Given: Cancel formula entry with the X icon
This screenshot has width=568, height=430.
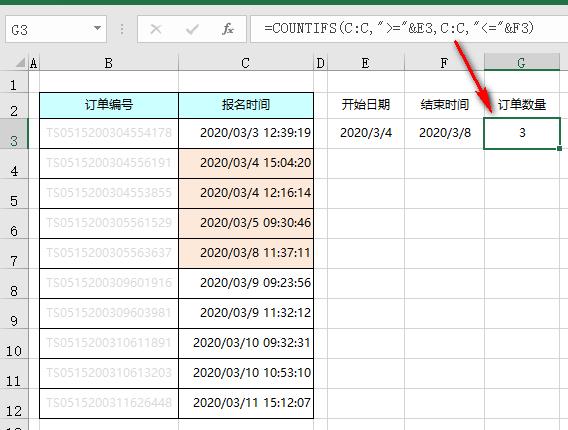Looking at the screenshot, I should (156, 29).
